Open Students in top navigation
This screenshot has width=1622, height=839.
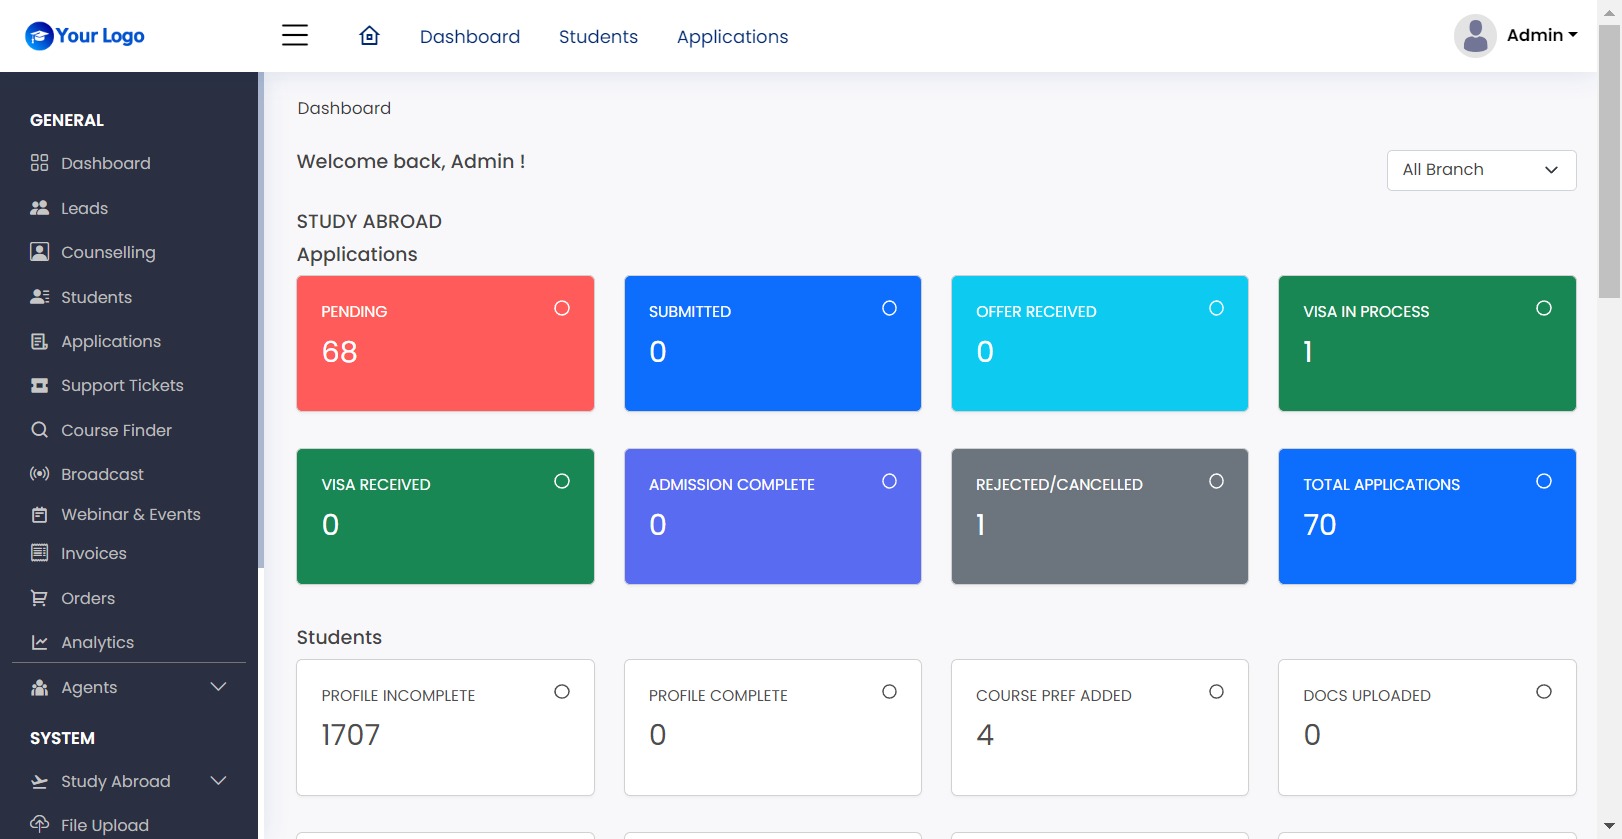click(598, 37)
